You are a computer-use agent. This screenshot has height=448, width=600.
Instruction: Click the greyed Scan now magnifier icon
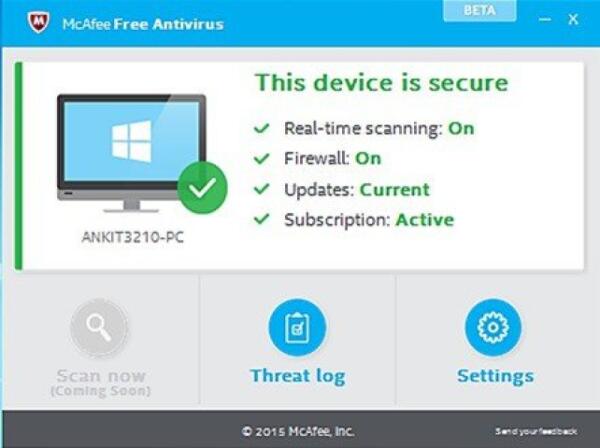[99, 327]
